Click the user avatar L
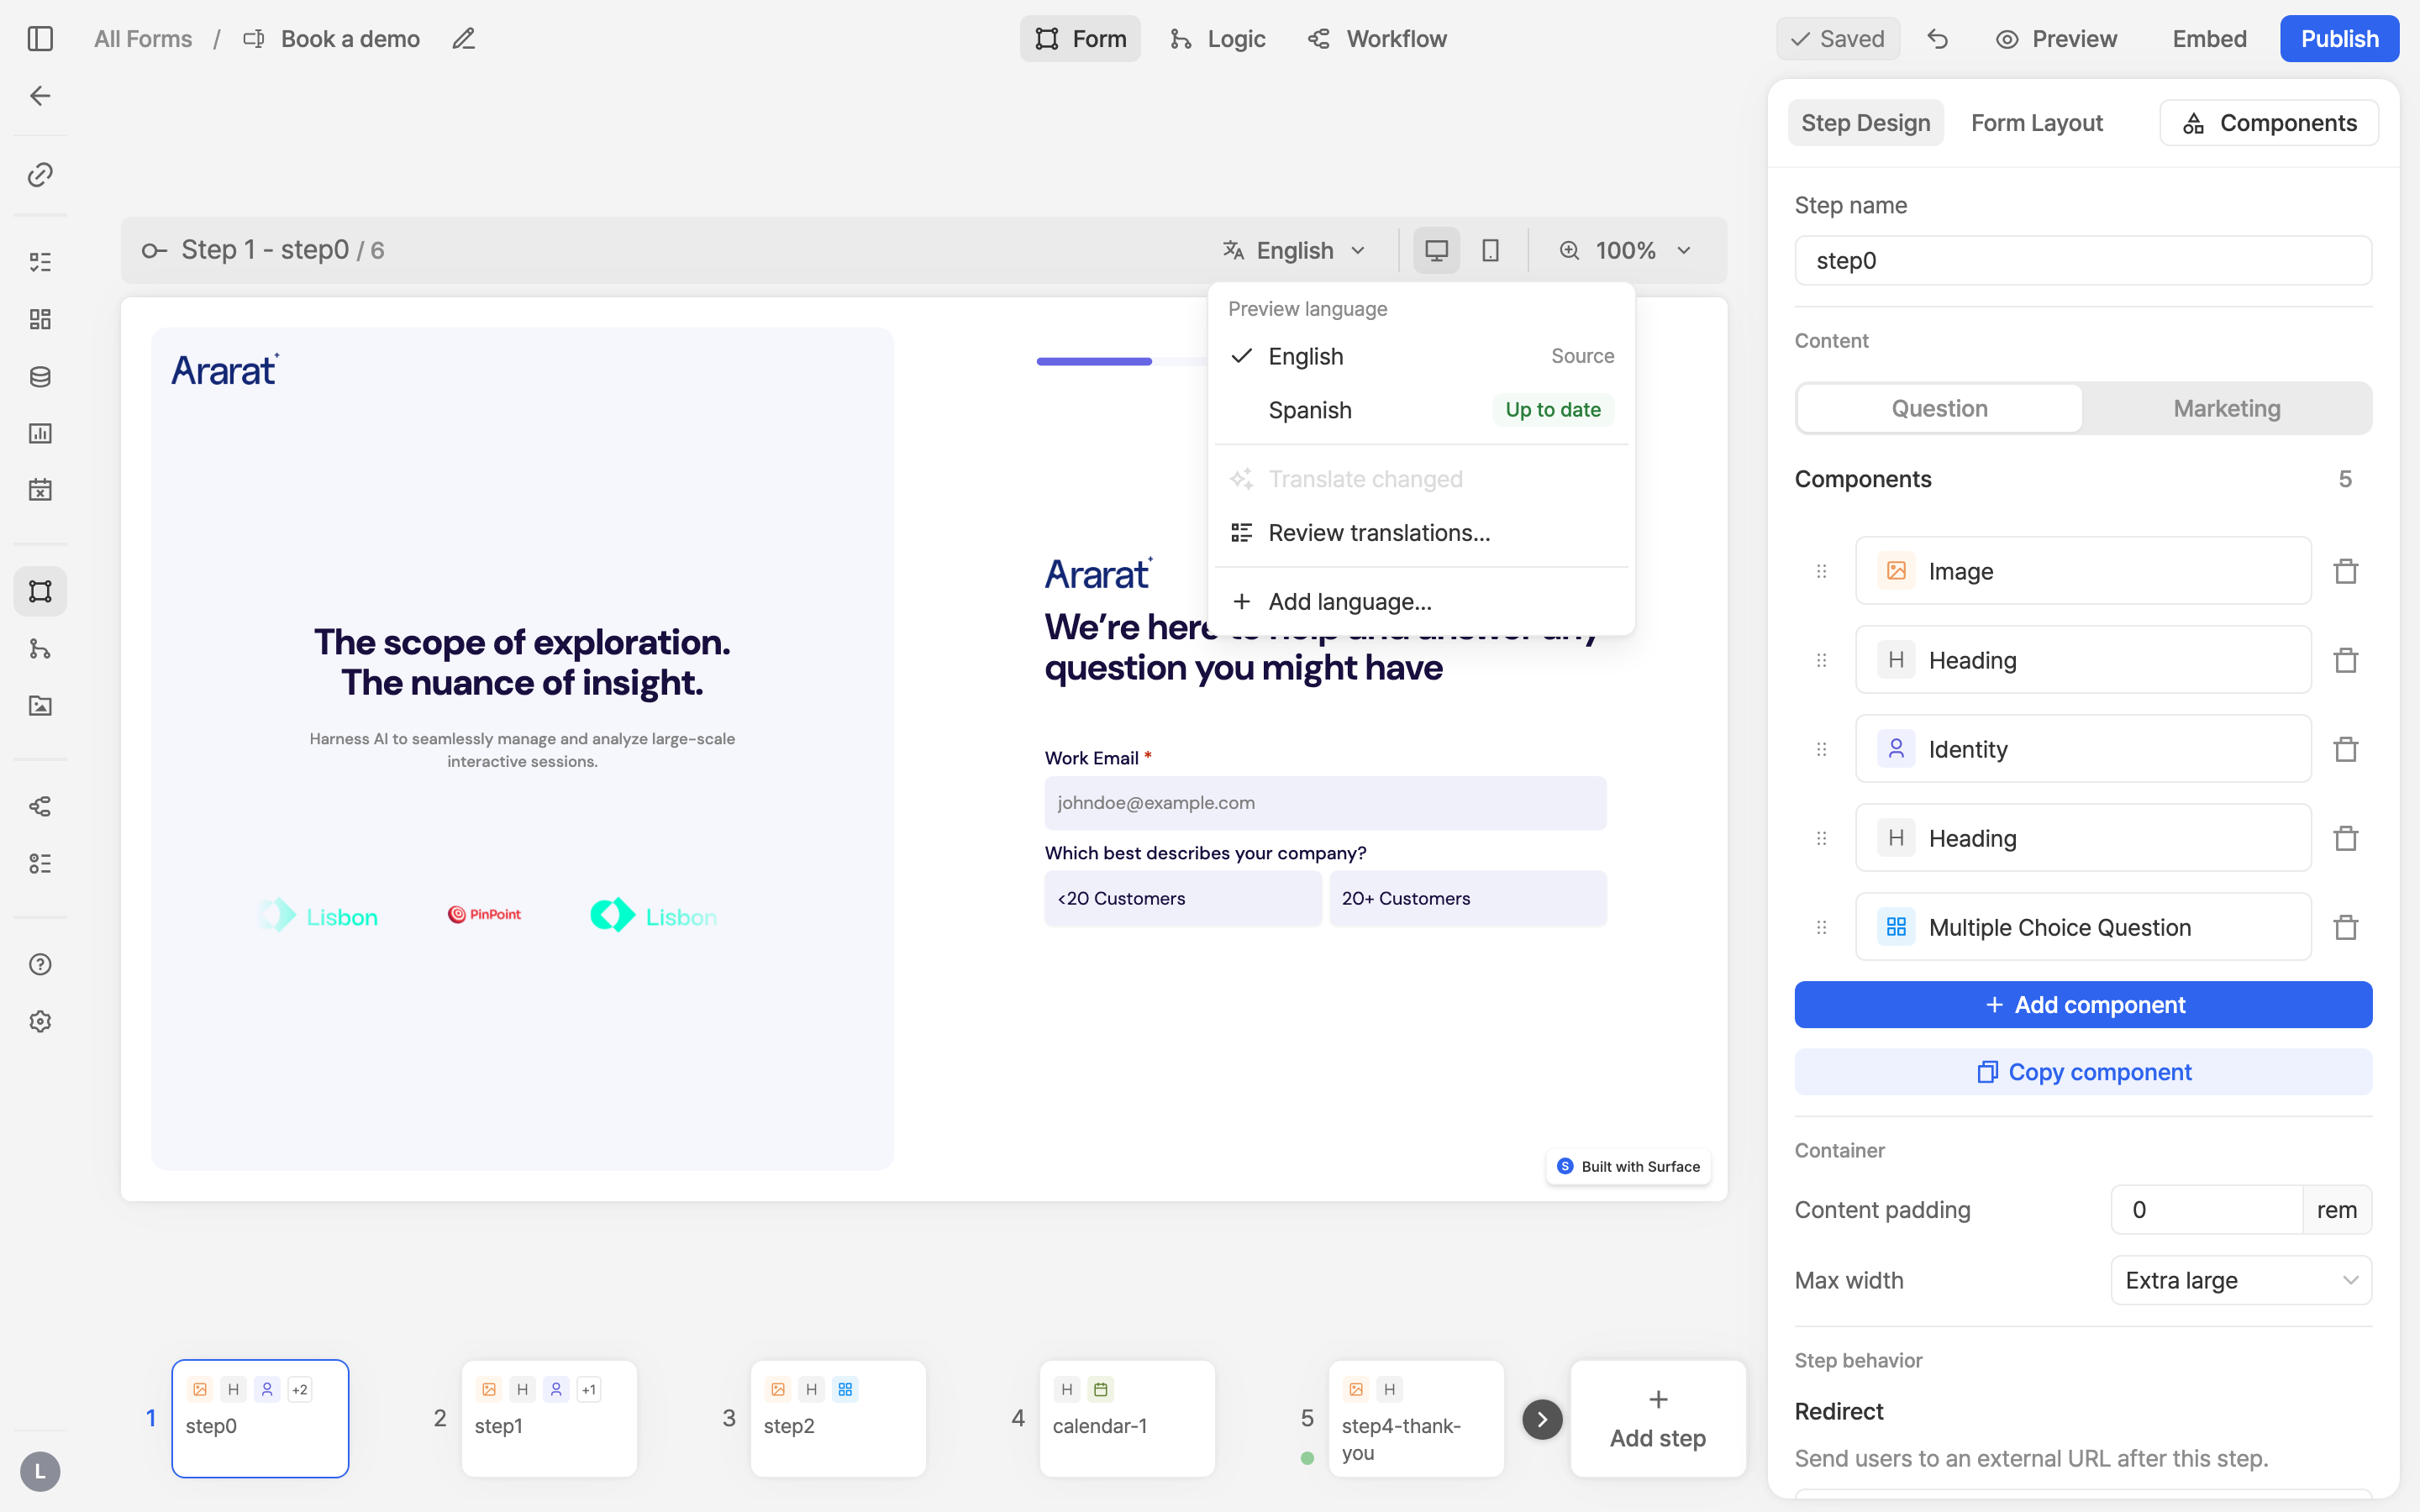The height and width of the screenshot is (1512, 2420). click(40, 1471)
